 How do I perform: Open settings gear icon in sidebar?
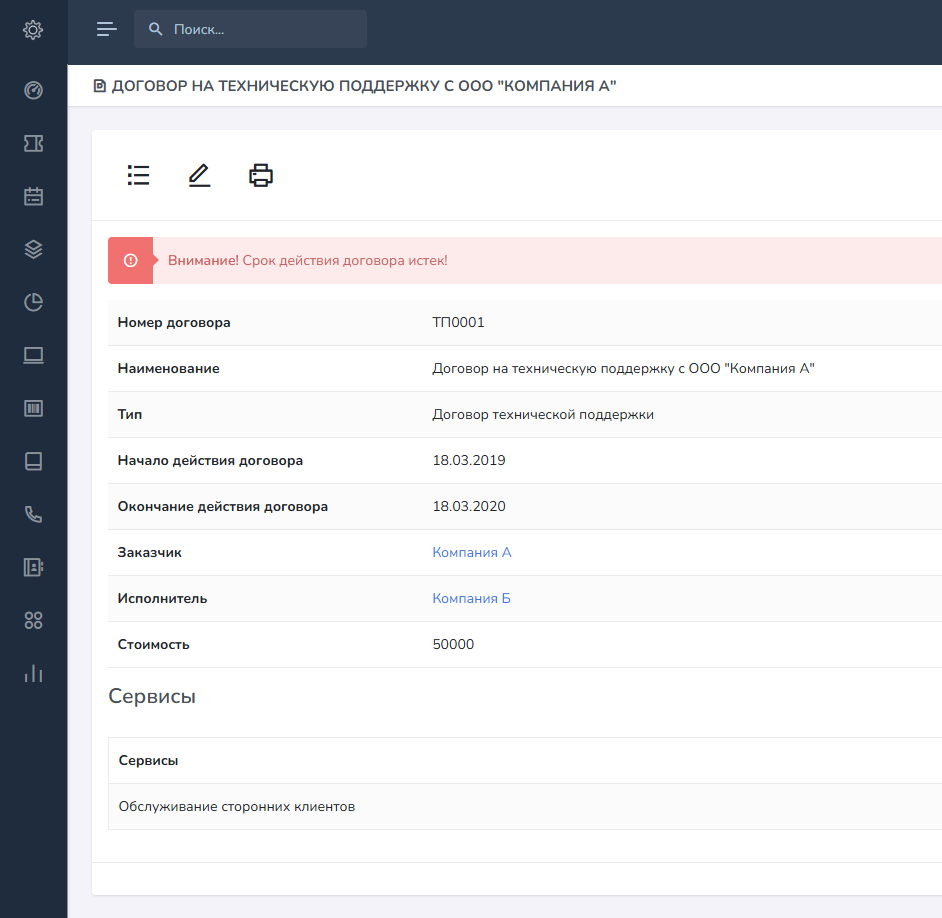point(33,30)
